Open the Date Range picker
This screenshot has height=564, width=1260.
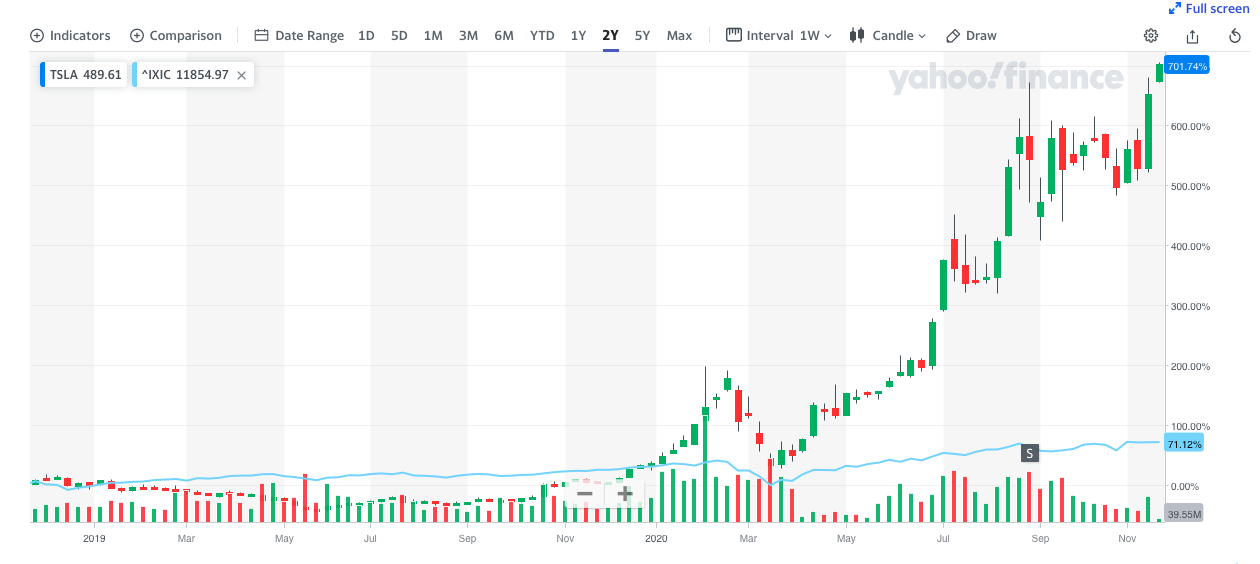tap(299, 36)
